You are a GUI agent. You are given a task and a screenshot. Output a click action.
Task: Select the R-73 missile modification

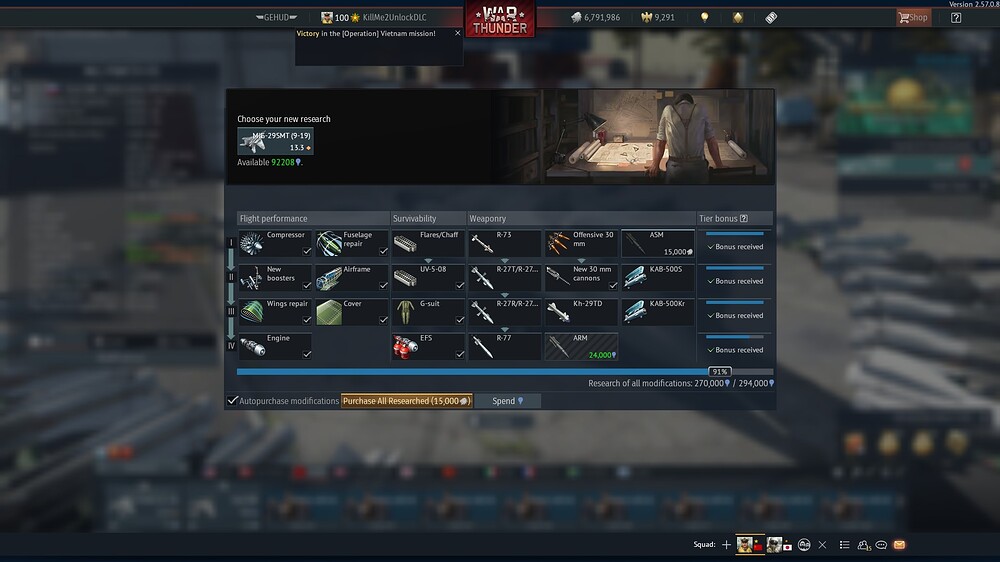(x=504, y=244)
